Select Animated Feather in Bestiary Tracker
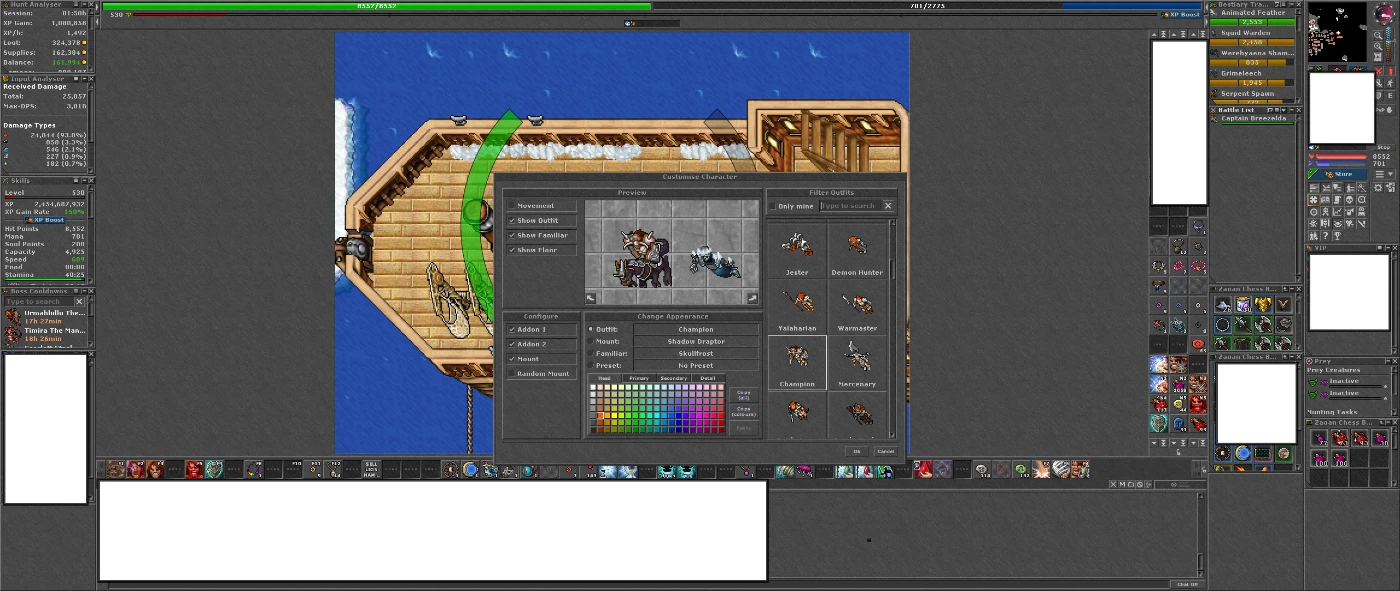 point(1253,13)
